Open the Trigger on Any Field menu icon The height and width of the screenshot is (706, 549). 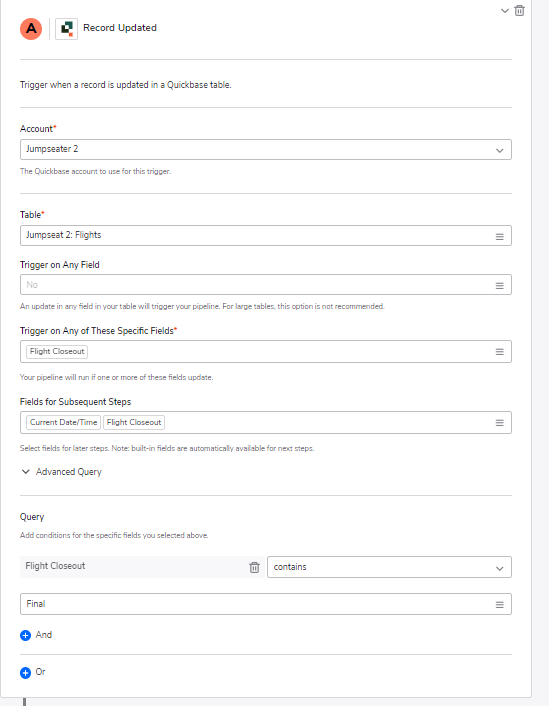coord(499,285)
